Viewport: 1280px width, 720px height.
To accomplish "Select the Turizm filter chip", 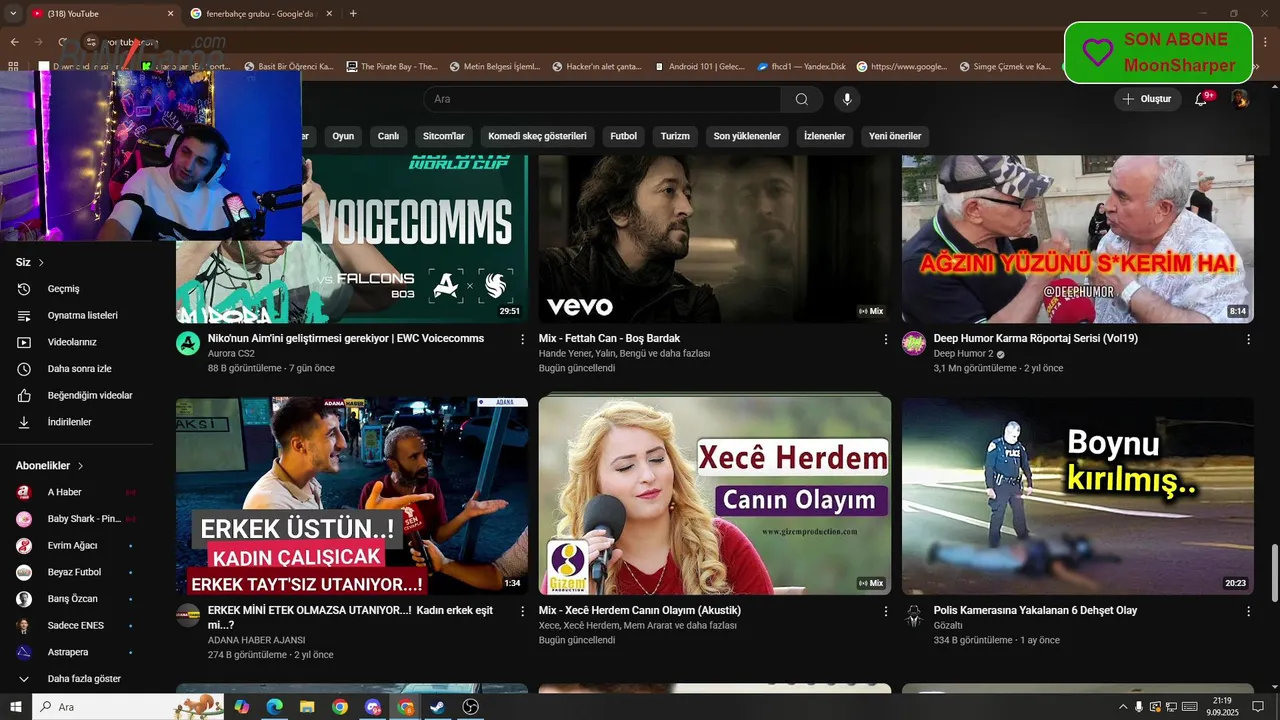I will coord(675,136).
